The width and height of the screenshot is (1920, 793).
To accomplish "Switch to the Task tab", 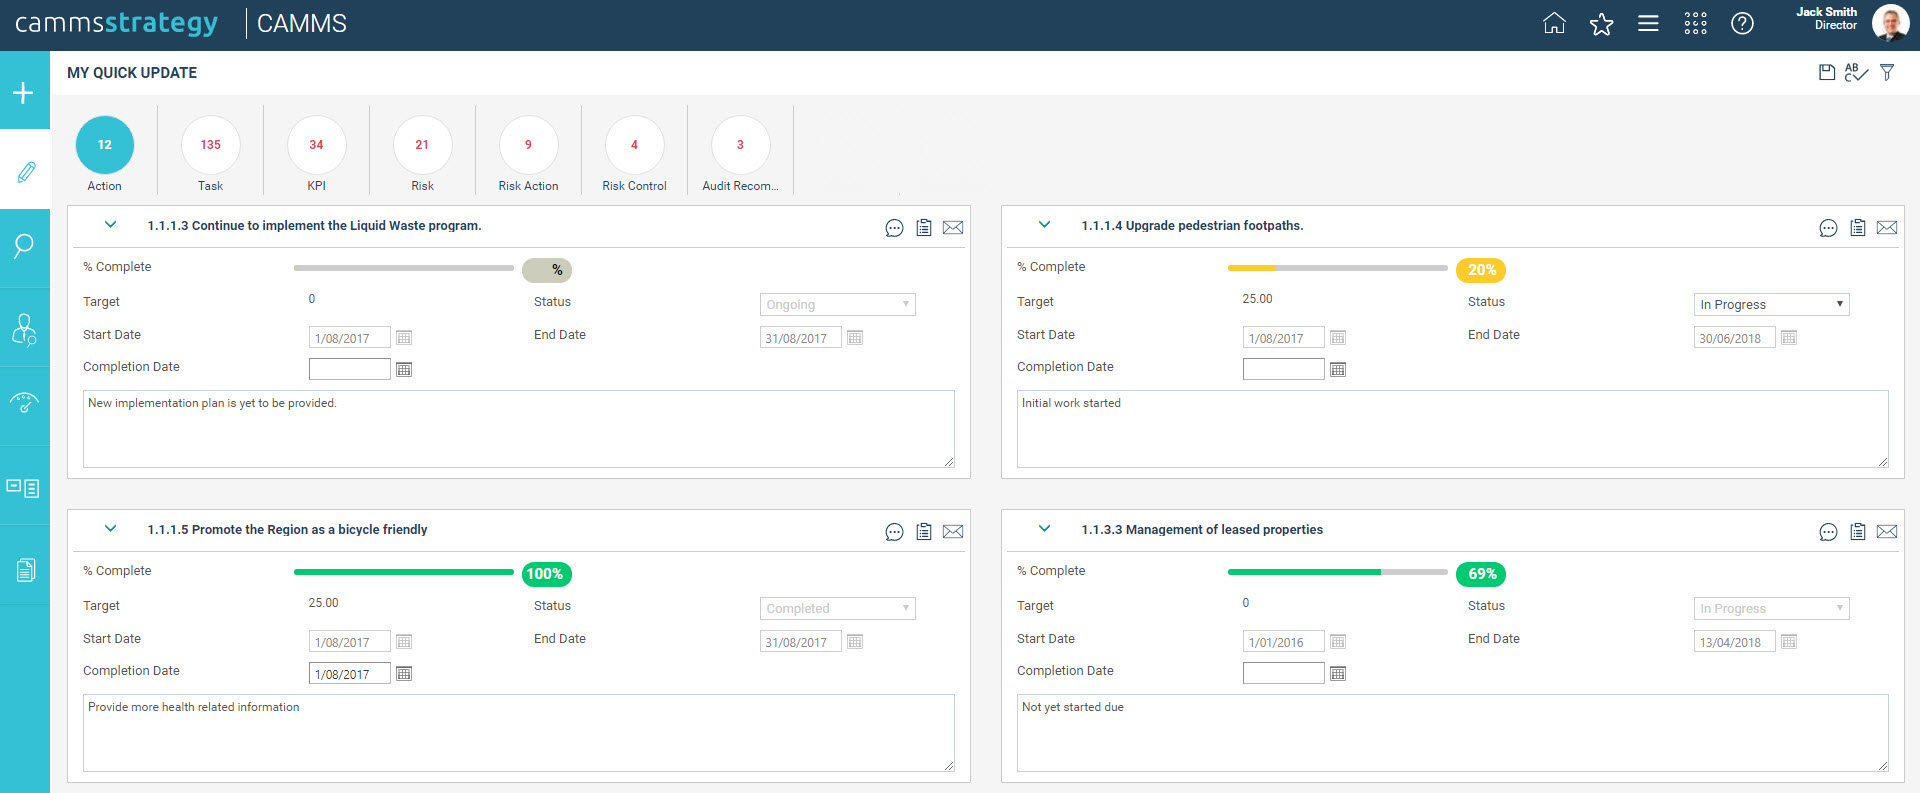I will click(210, 153).
